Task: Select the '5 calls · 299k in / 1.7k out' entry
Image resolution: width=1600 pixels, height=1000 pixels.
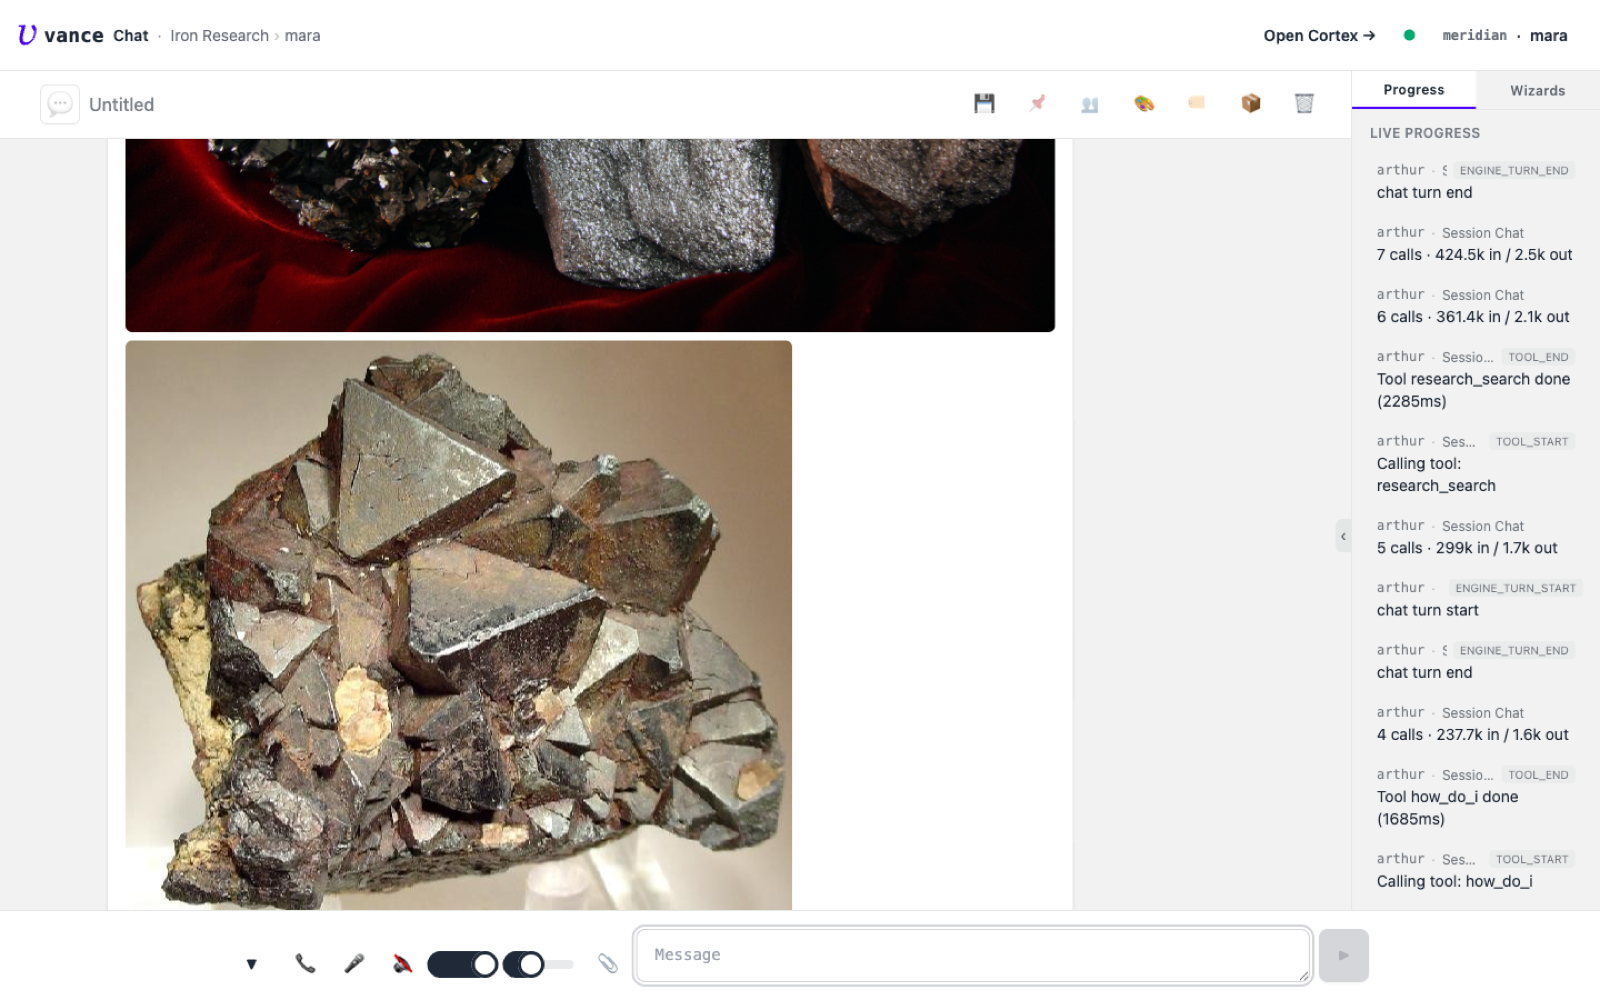Action: click(1475, 537)
